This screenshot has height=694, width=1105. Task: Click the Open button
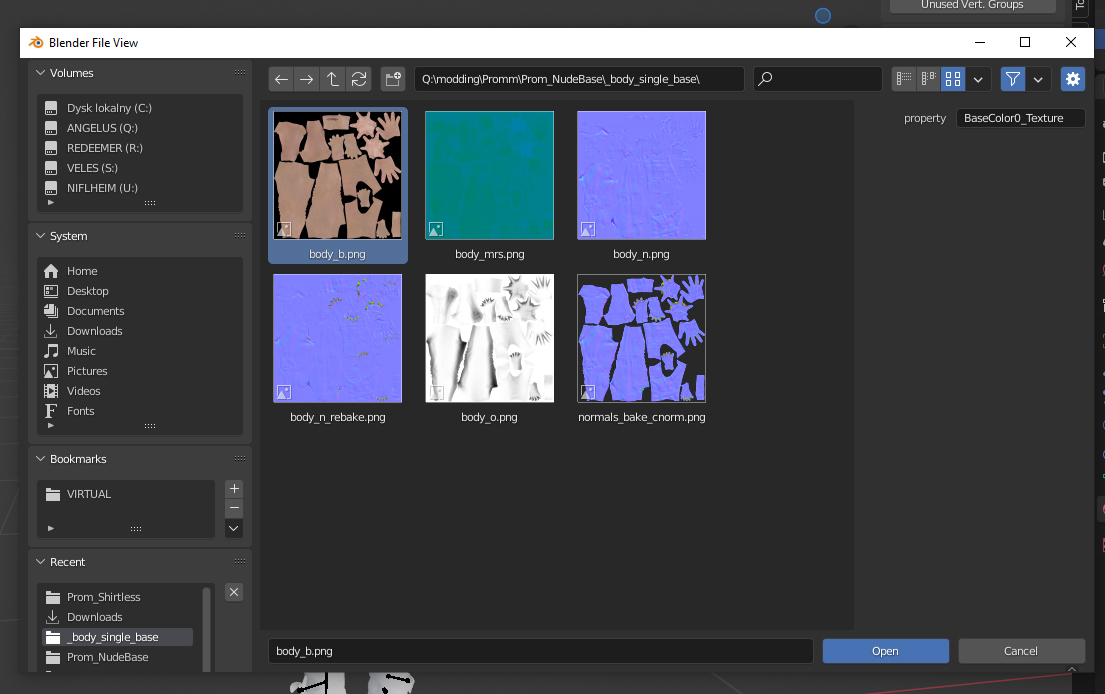click(885, 651)
